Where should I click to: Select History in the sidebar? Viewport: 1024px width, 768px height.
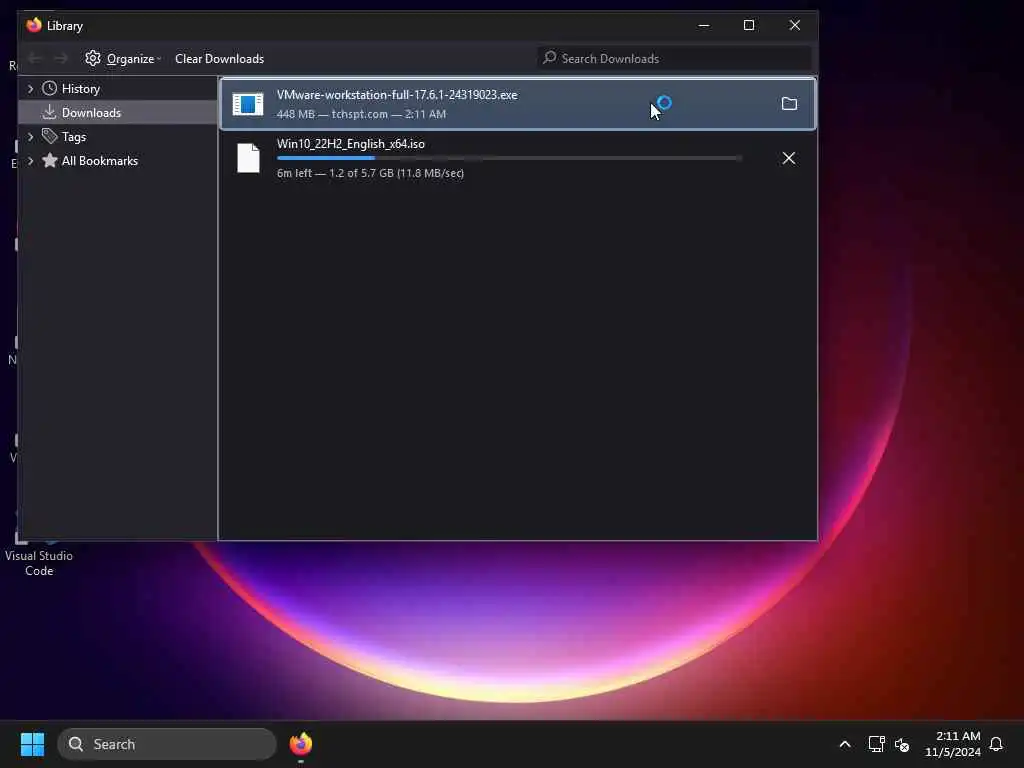pyautogui.click(x=80, y=89)
